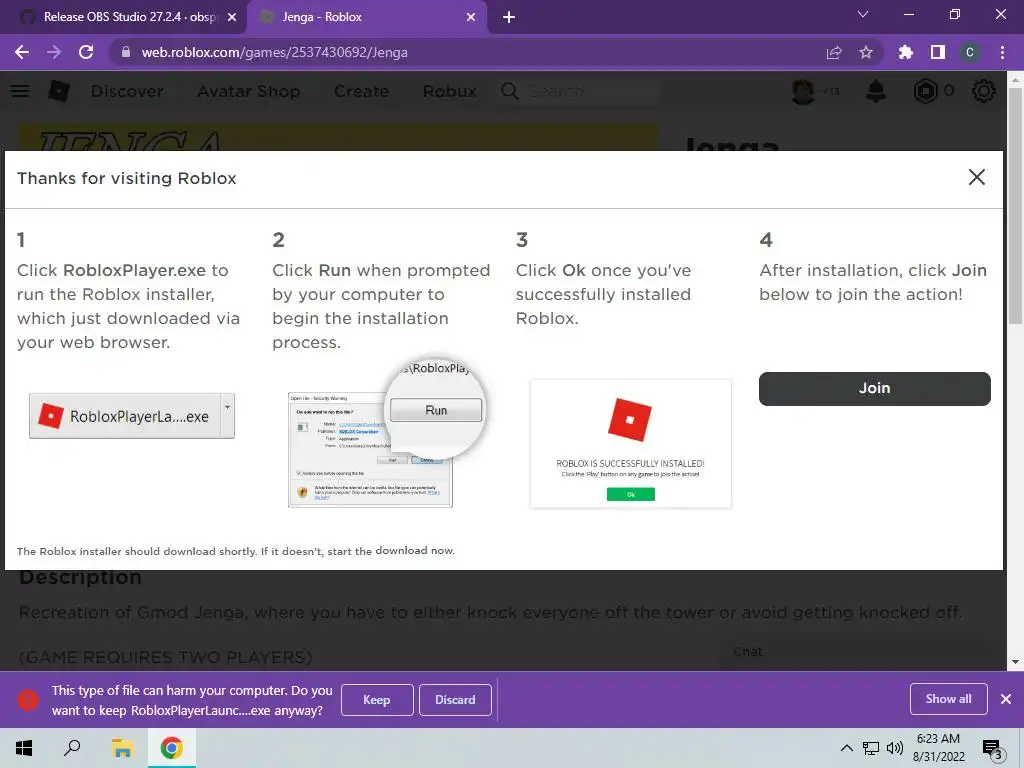Viewport: 1024px width, 768px height.
Task: Close the Release OBS Studio tab
Action: 232,18
